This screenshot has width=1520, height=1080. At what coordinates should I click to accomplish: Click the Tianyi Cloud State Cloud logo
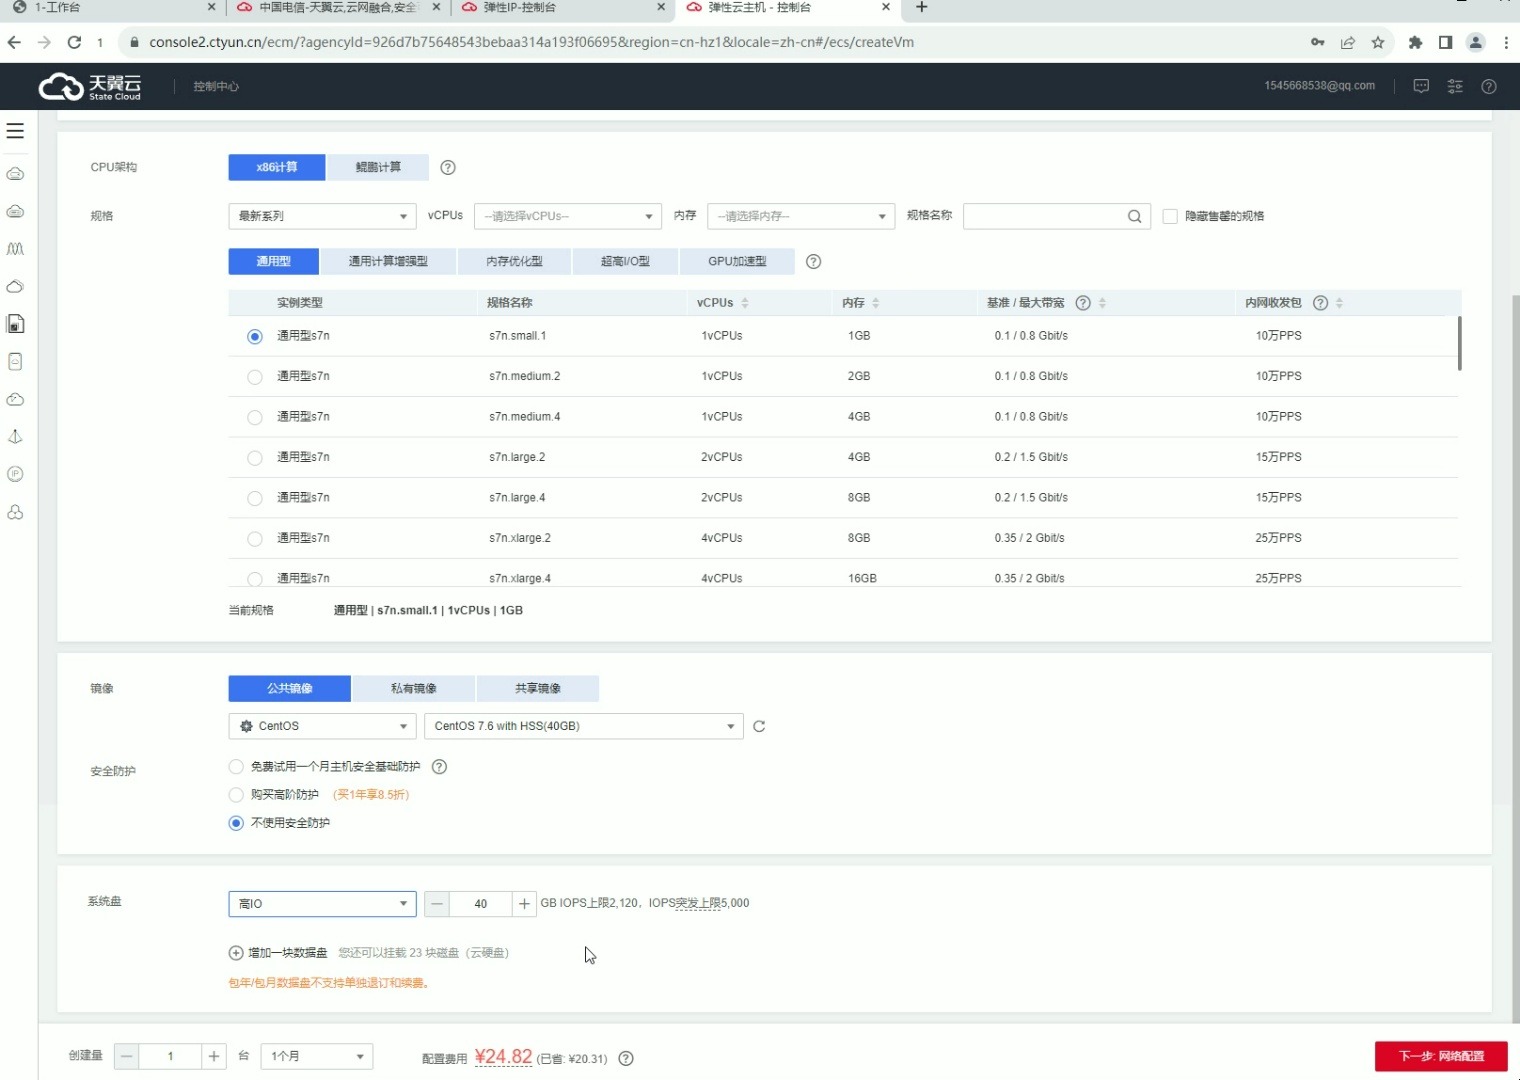click(x=90, y=87)
